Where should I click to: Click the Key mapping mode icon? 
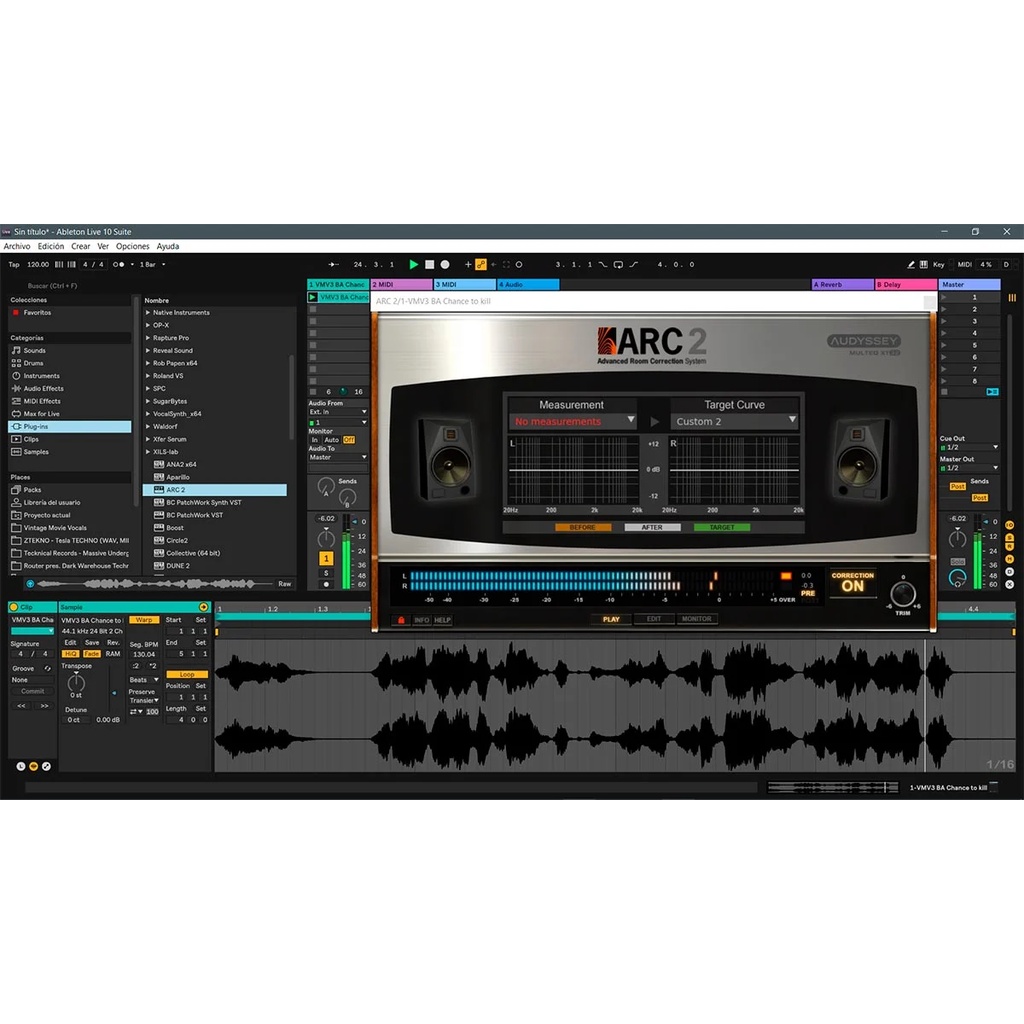[x=938, y=264]
